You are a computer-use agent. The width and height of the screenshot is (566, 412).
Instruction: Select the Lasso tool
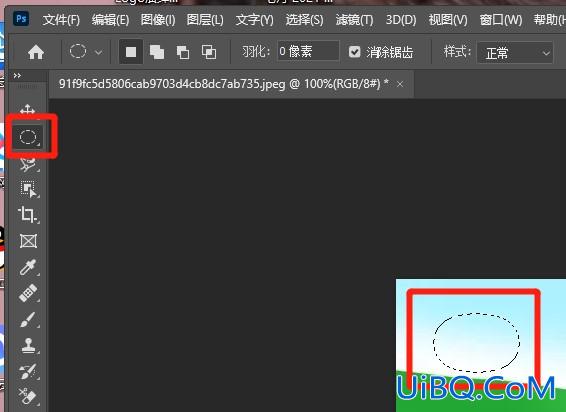28,164
